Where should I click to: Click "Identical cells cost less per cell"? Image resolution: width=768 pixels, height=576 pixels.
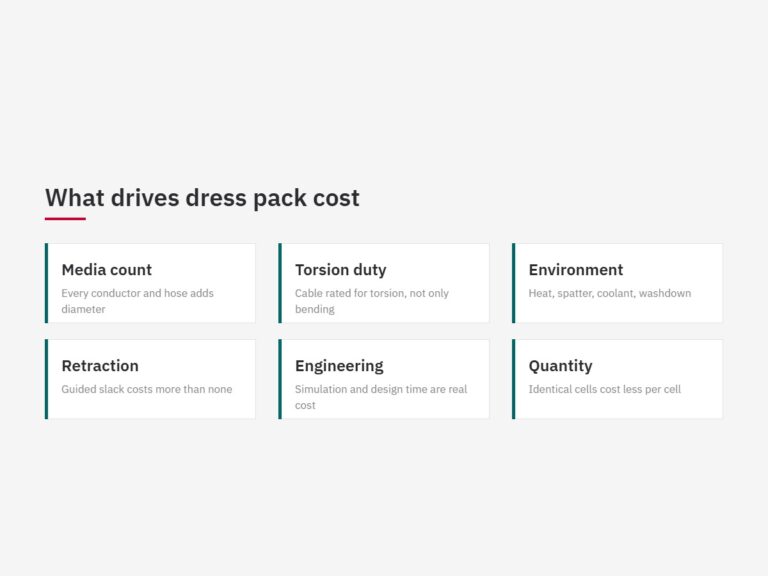[x=604, y=389]
